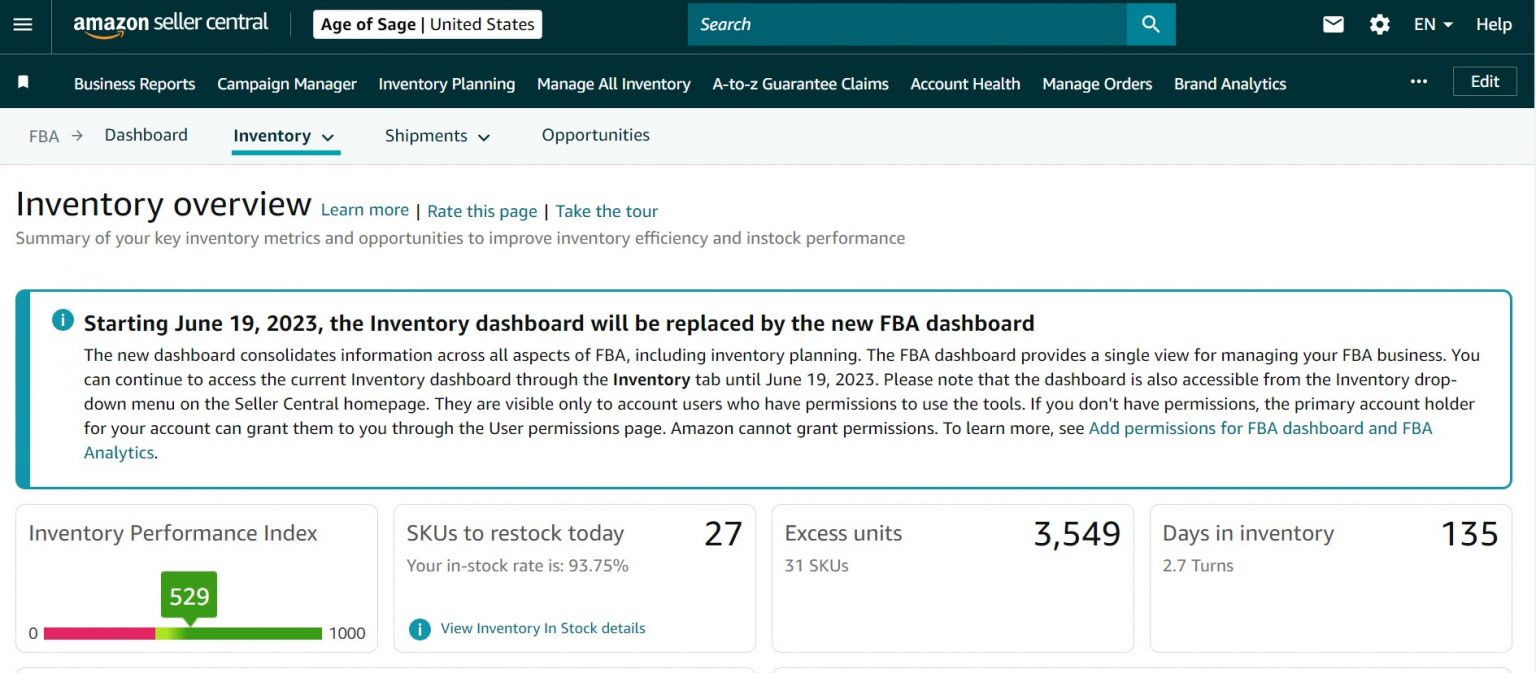Open the EN language dropdown

tap(1433, 24)
